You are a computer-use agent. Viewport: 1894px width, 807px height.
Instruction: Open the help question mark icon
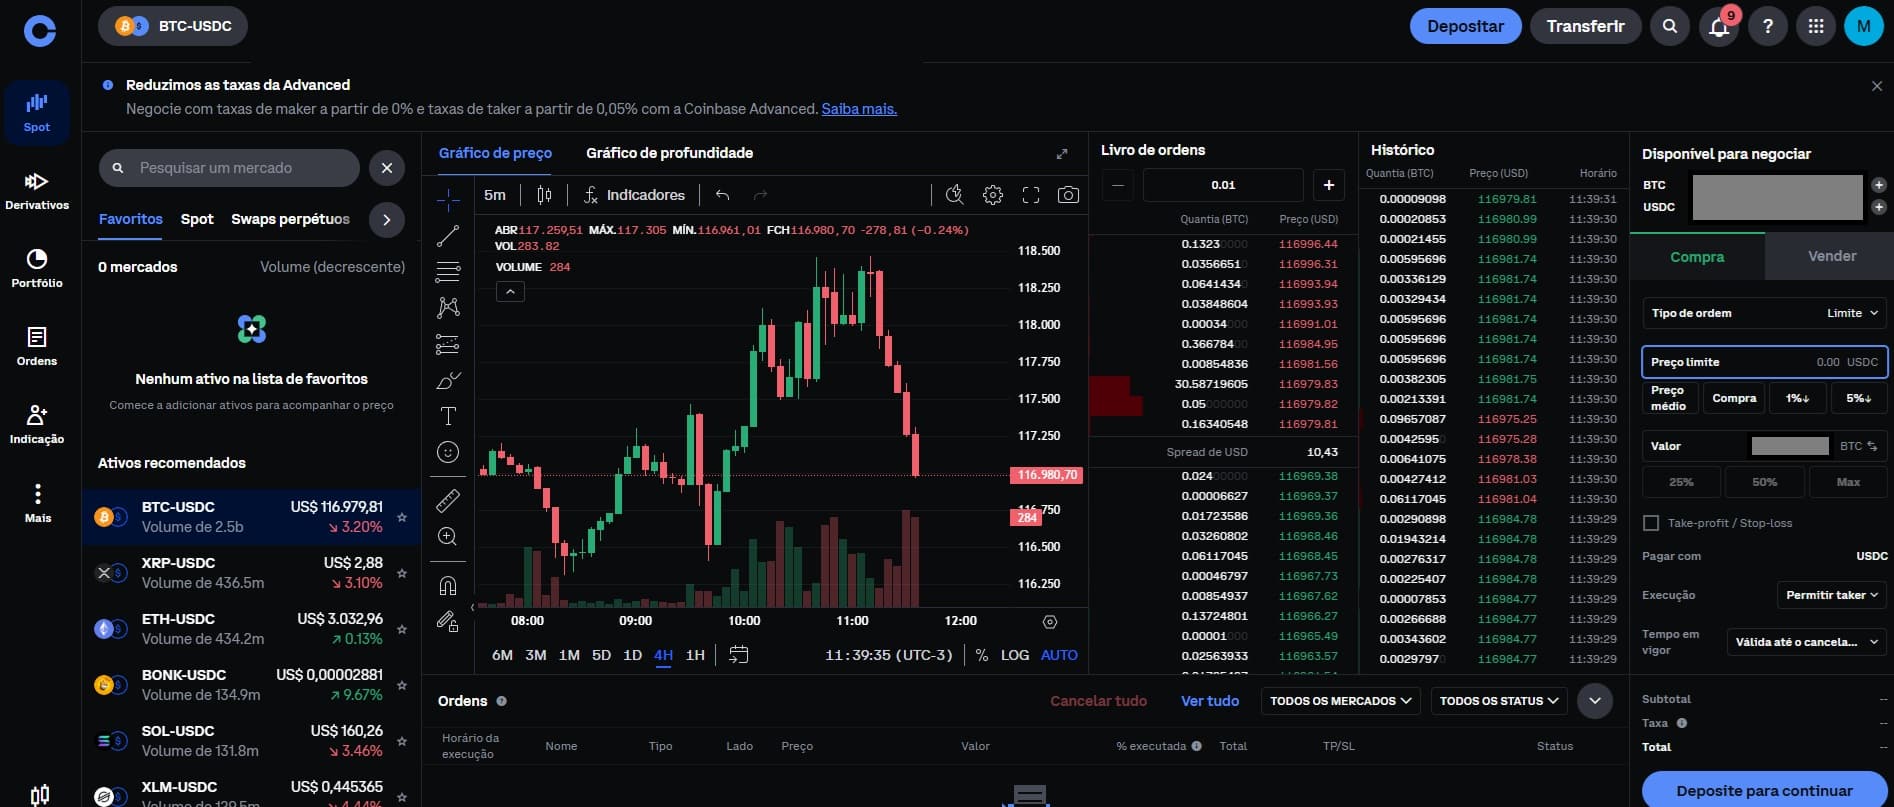click(x=1767, y=26)
